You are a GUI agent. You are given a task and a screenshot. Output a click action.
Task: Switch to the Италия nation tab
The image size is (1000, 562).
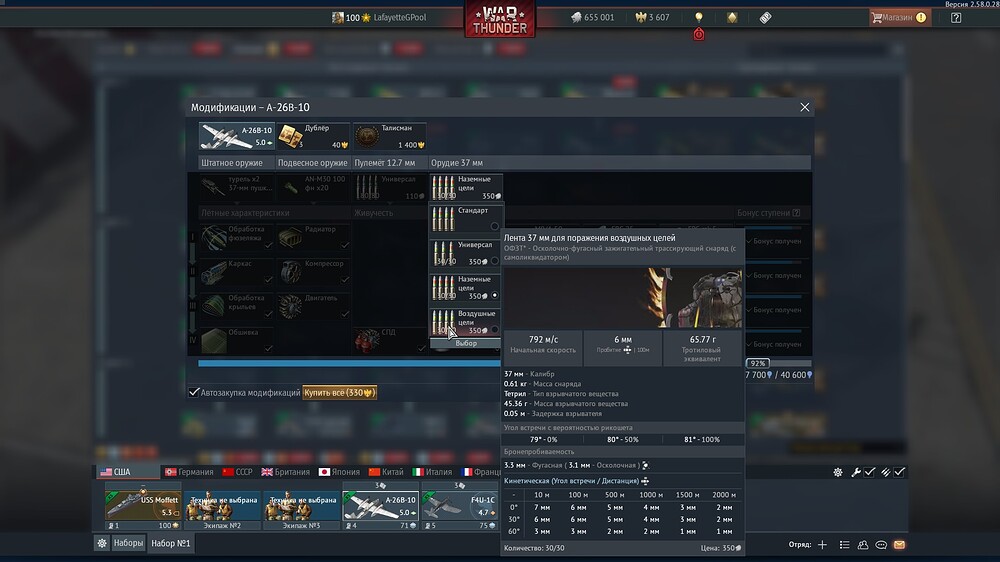tap(432, 472)
